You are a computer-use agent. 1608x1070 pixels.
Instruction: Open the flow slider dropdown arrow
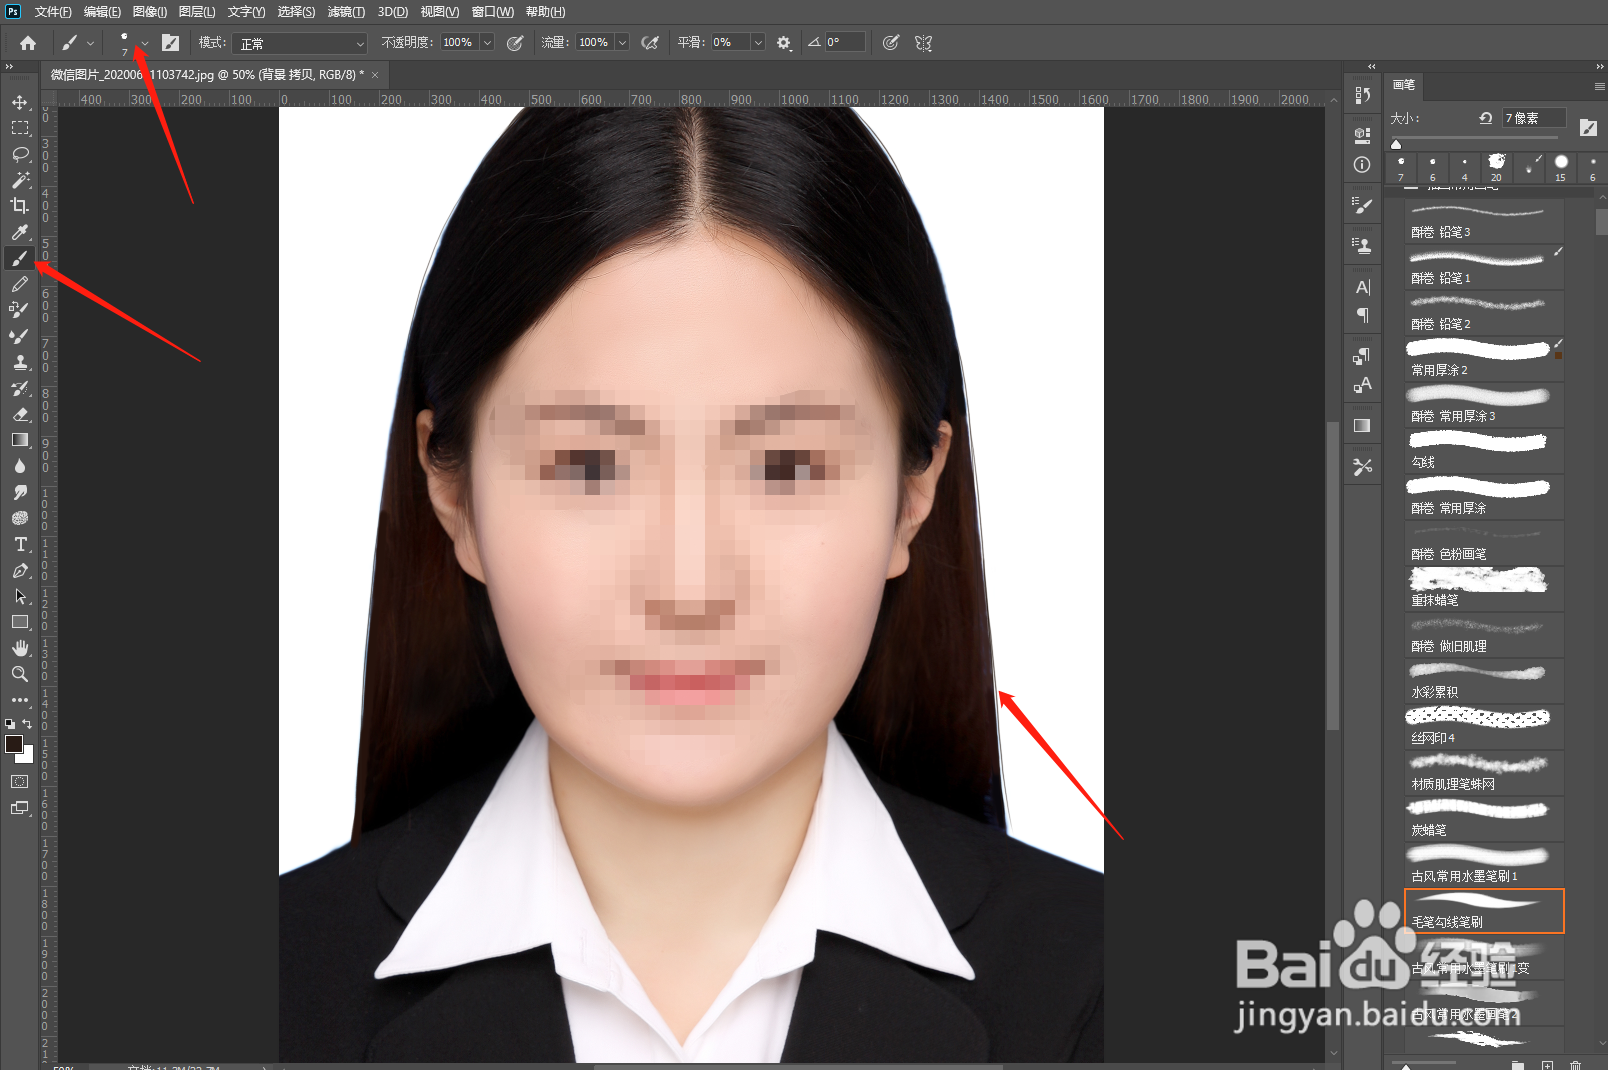[x=622, y=43]
